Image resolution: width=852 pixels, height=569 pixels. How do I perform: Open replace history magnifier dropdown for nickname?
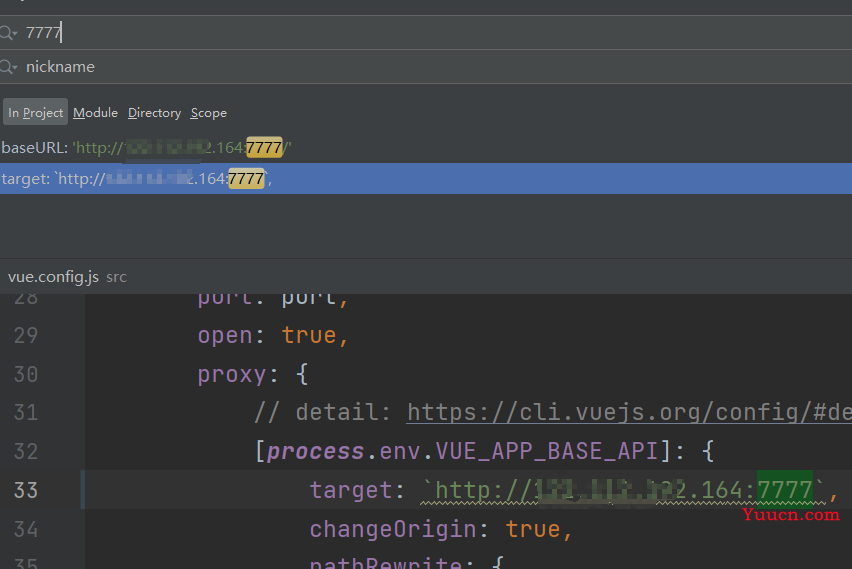(8, 67)
